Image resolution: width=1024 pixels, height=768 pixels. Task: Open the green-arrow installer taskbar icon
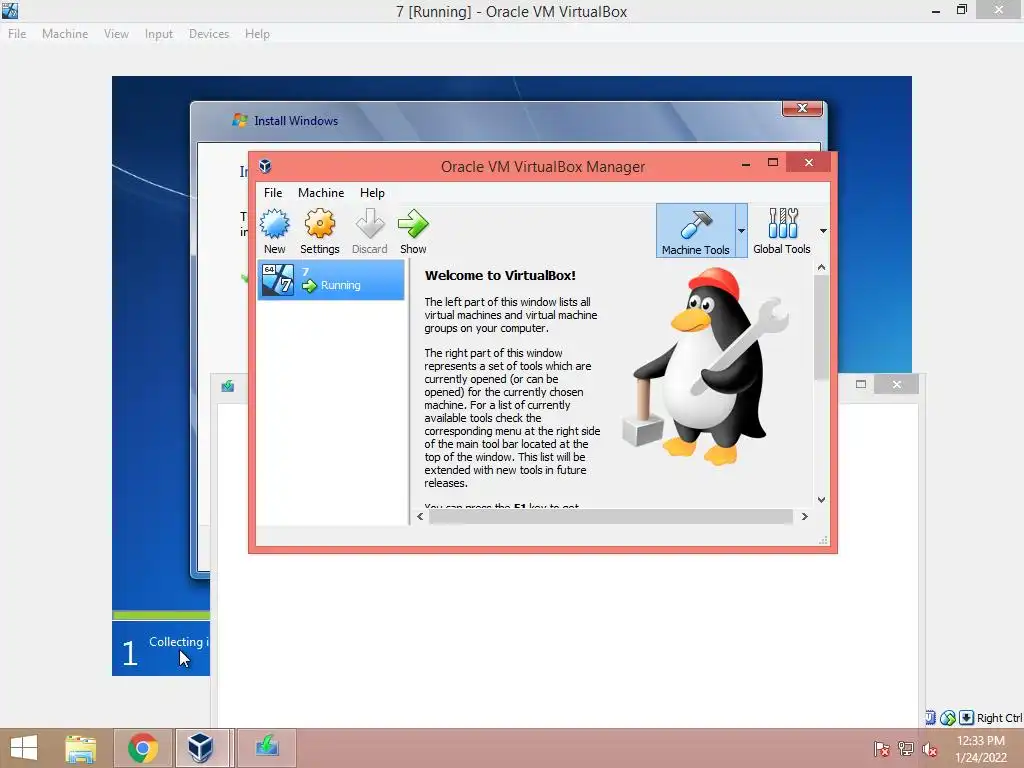point(266,746)
